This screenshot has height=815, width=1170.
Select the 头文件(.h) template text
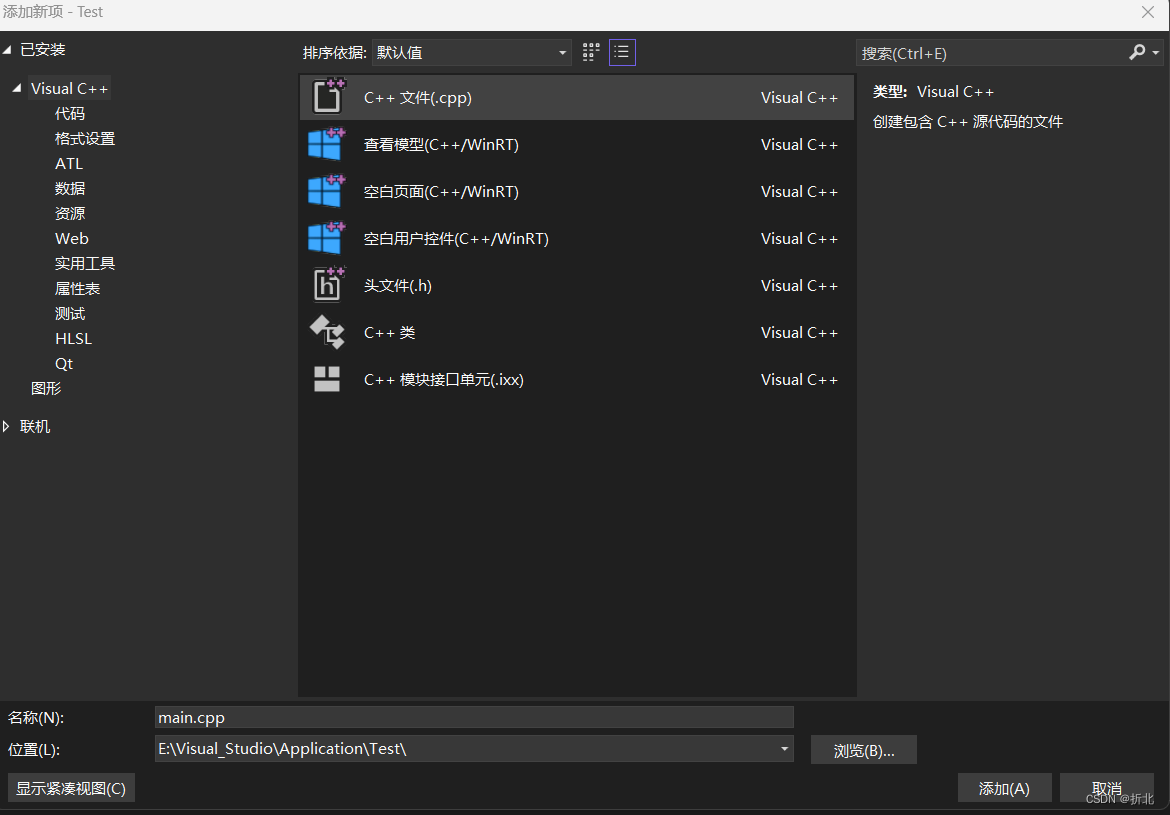coord(398,286)
